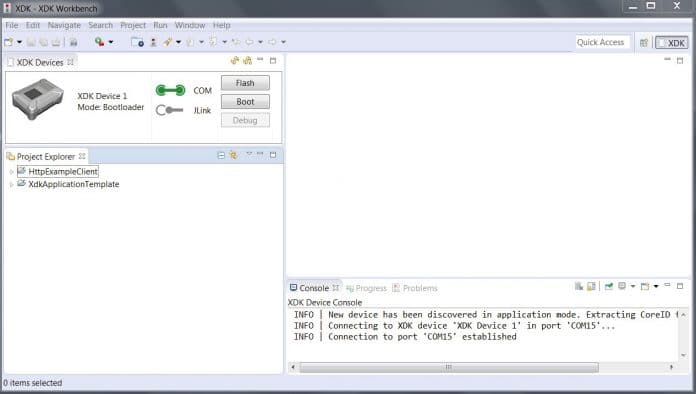
Task: Open the Search toolbar dropdown arrow
Action: [178, 42]
